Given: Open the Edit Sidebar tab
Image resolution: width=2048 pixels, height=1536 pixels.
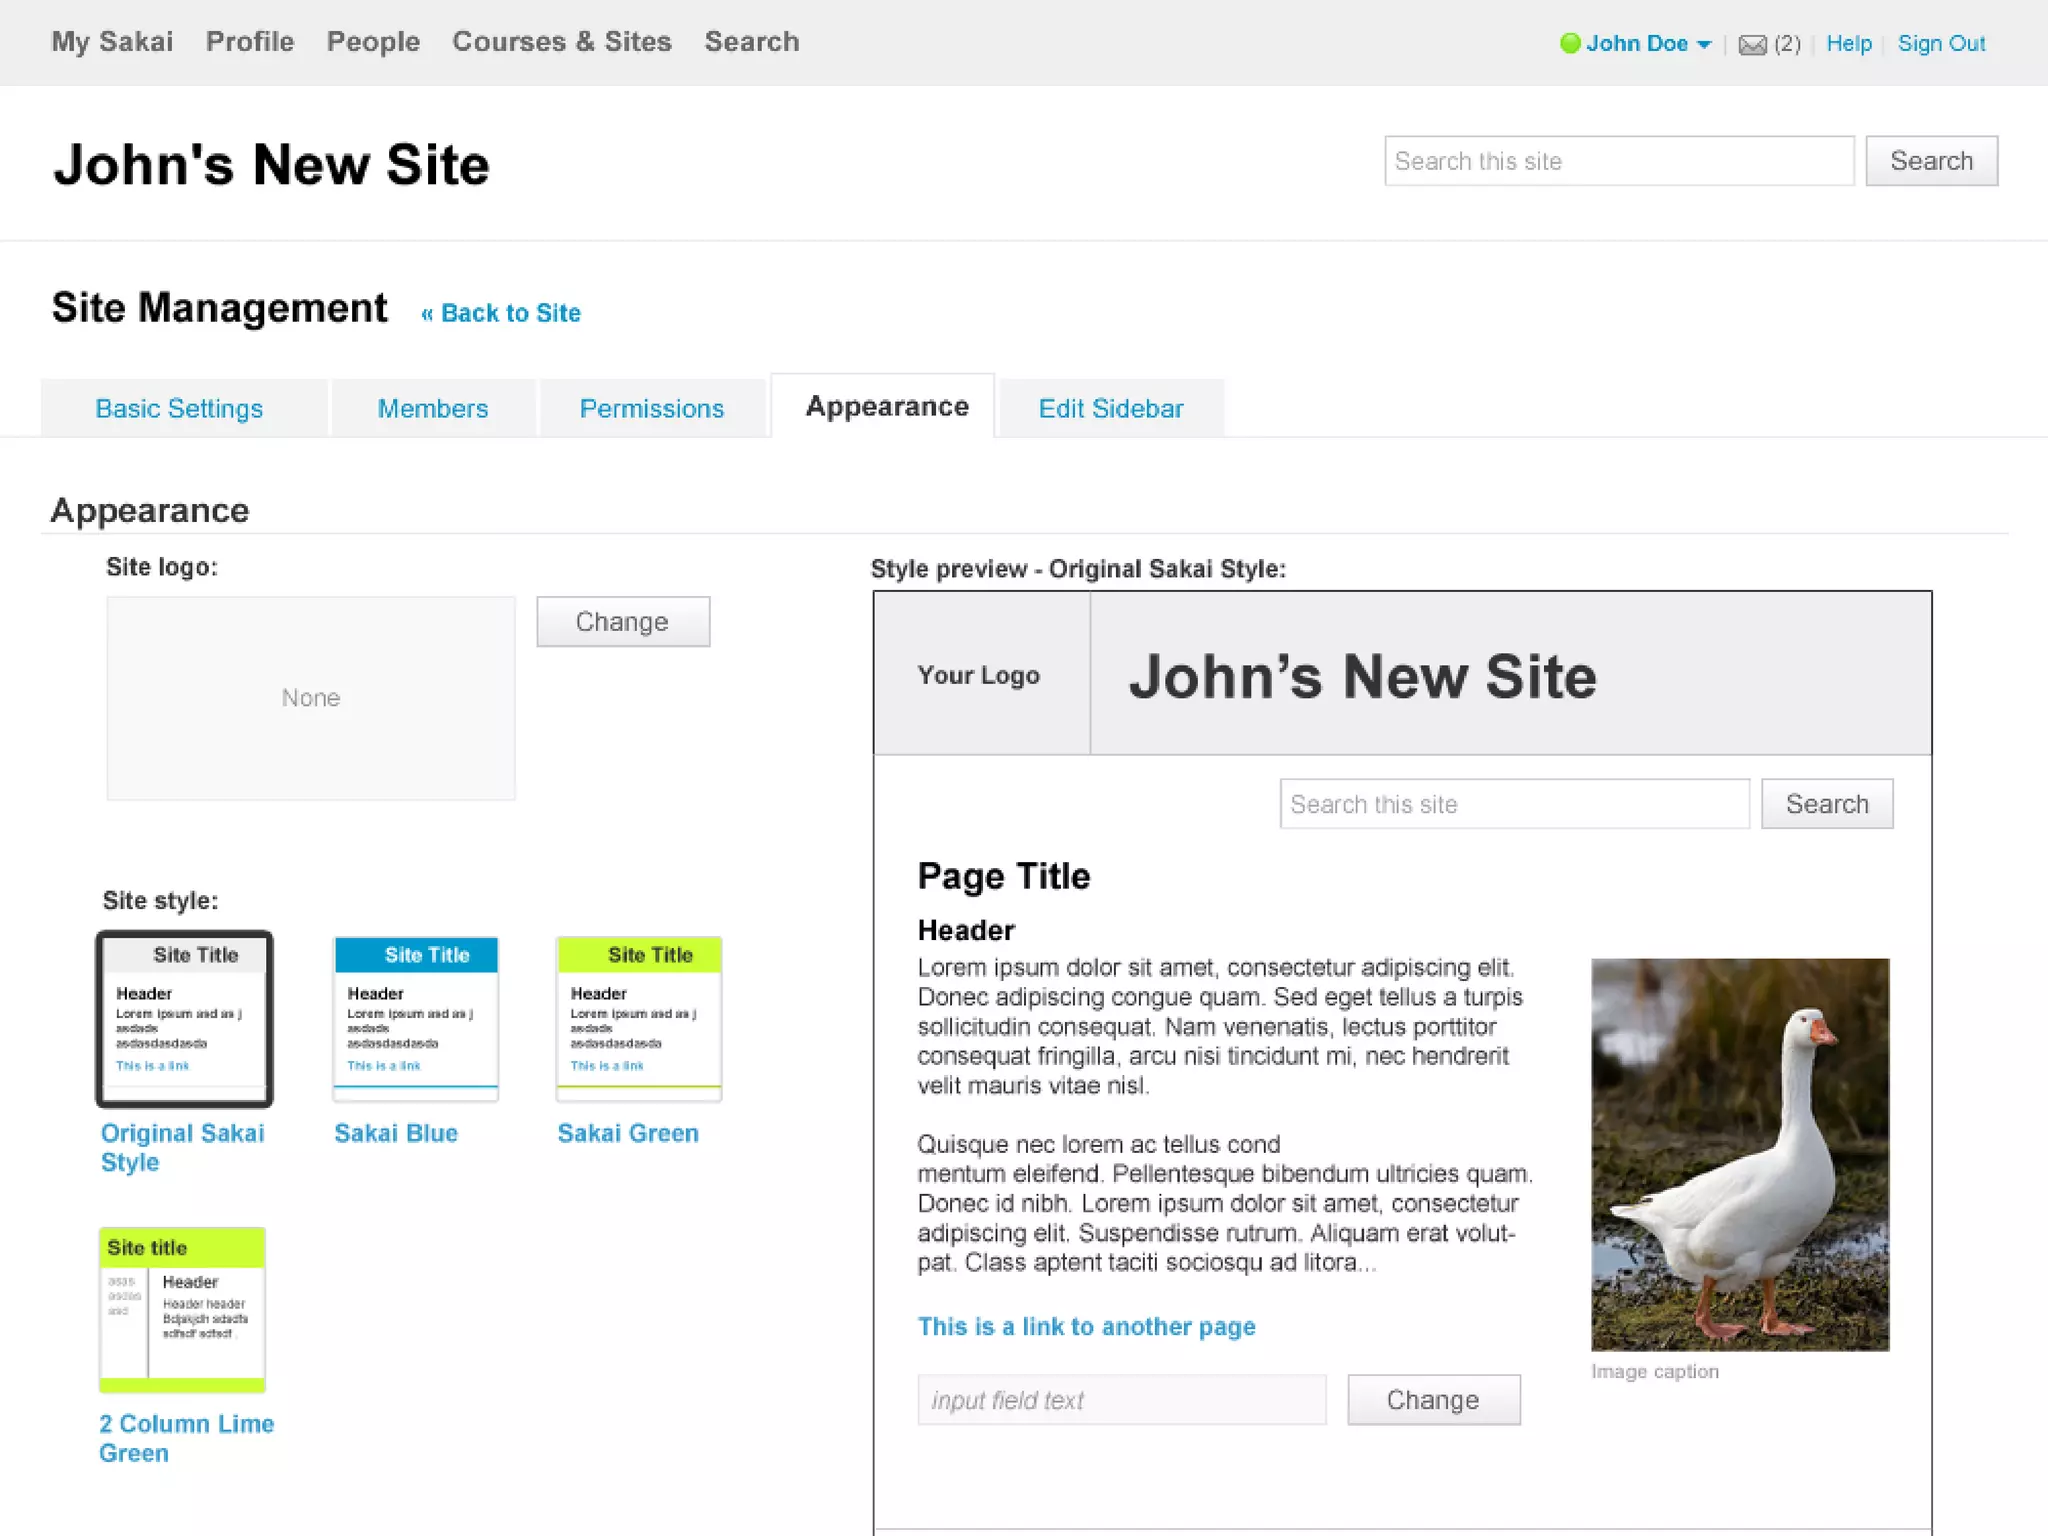Looking at the screenshot, I should [x=1111, y=409].
